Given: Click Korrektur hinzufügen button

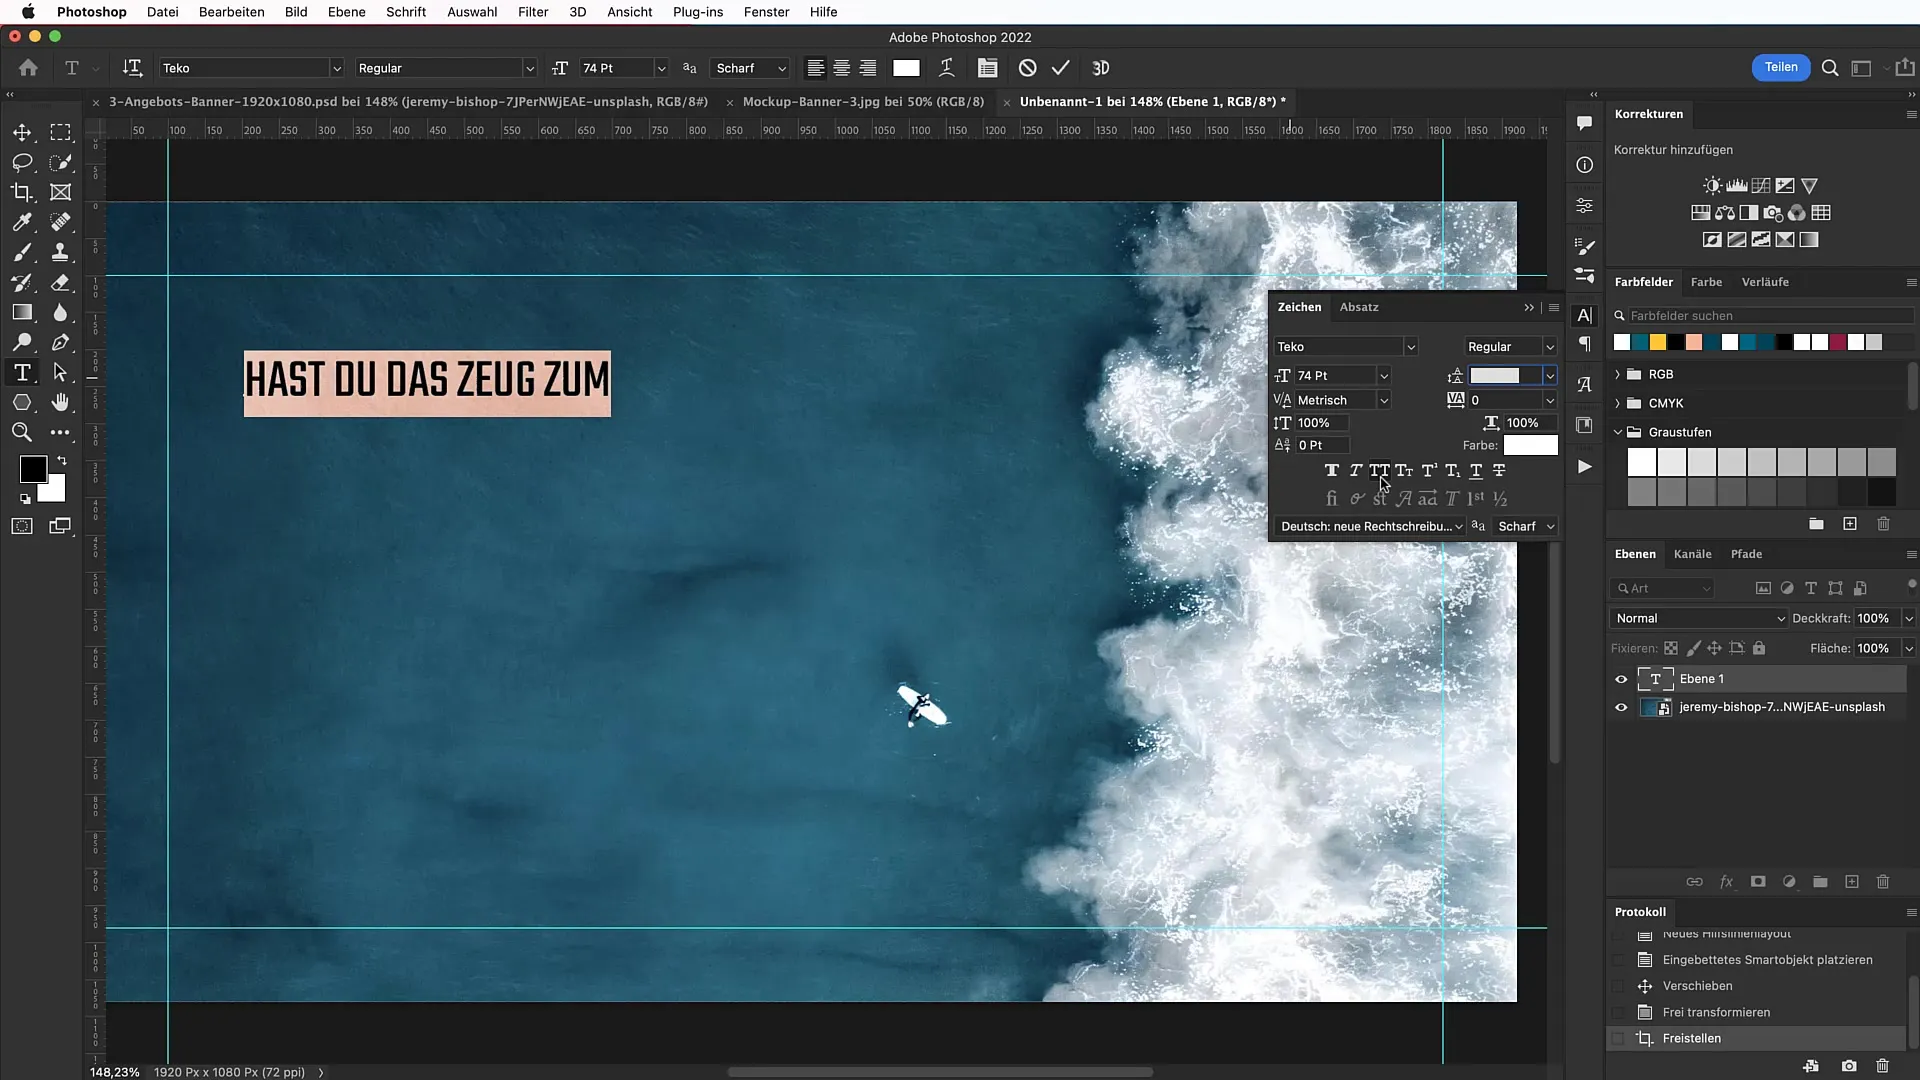Looking at the screenshot, I should 1675,149.
